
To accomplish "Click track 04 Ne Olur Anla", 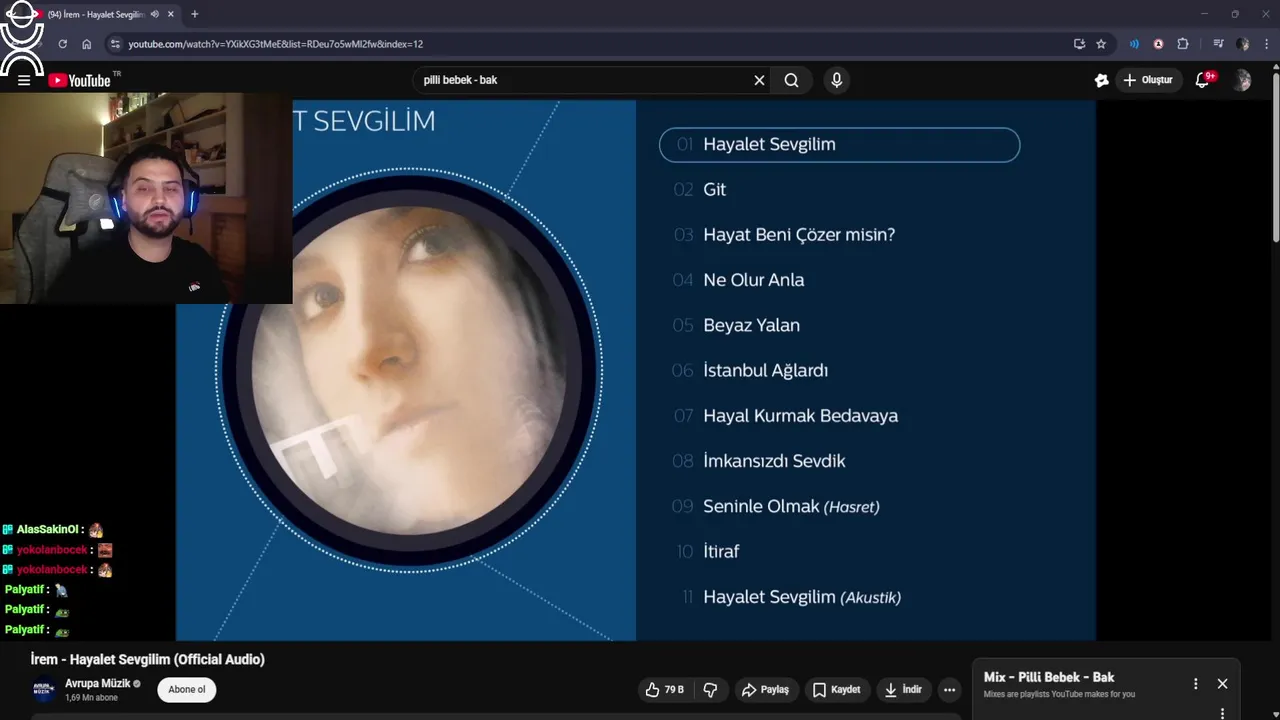I will [739, 280].
